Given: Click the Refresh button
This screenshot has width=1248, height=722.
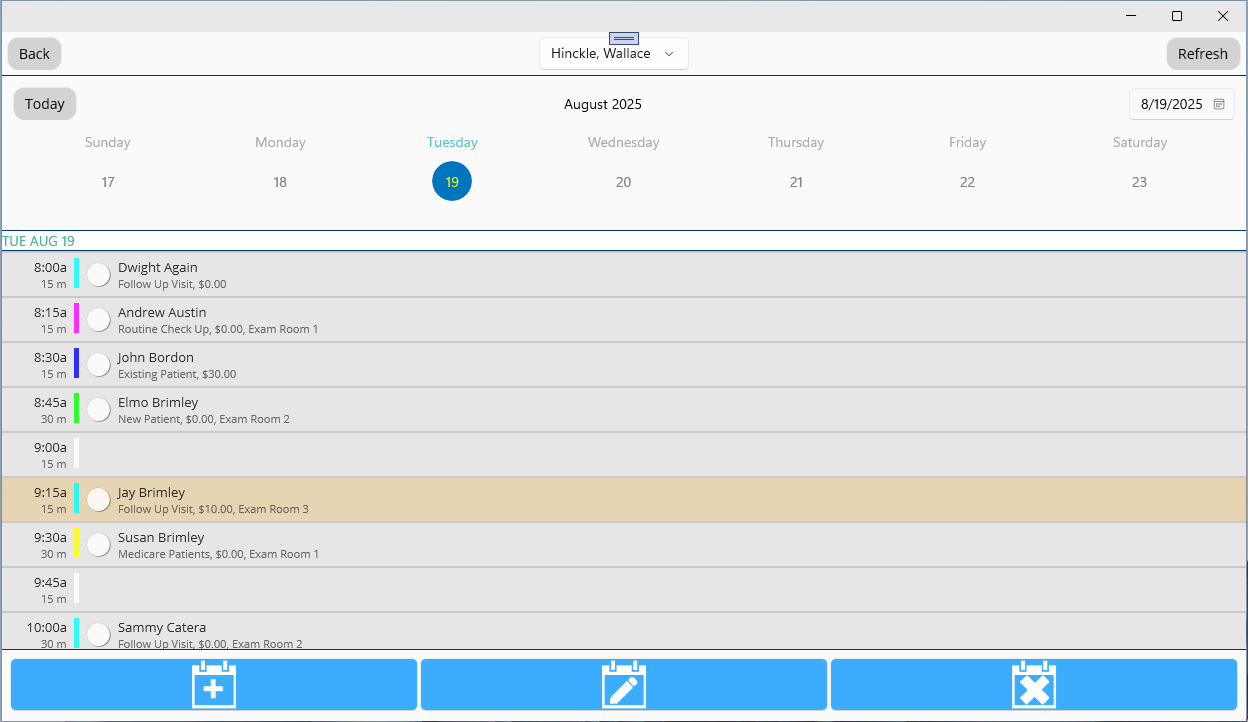Looking at the screenshot, I should pos(1203,54).
